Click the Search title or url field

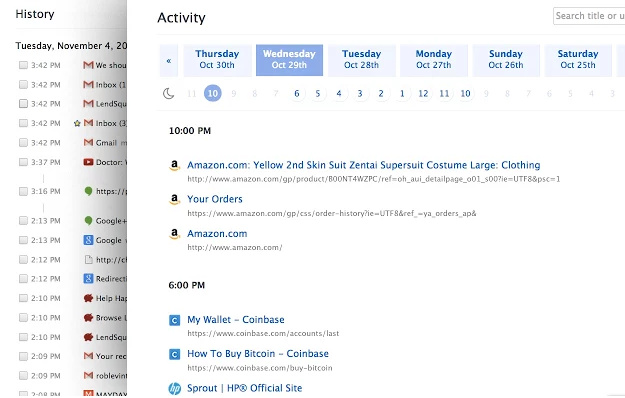pos(589,16)
